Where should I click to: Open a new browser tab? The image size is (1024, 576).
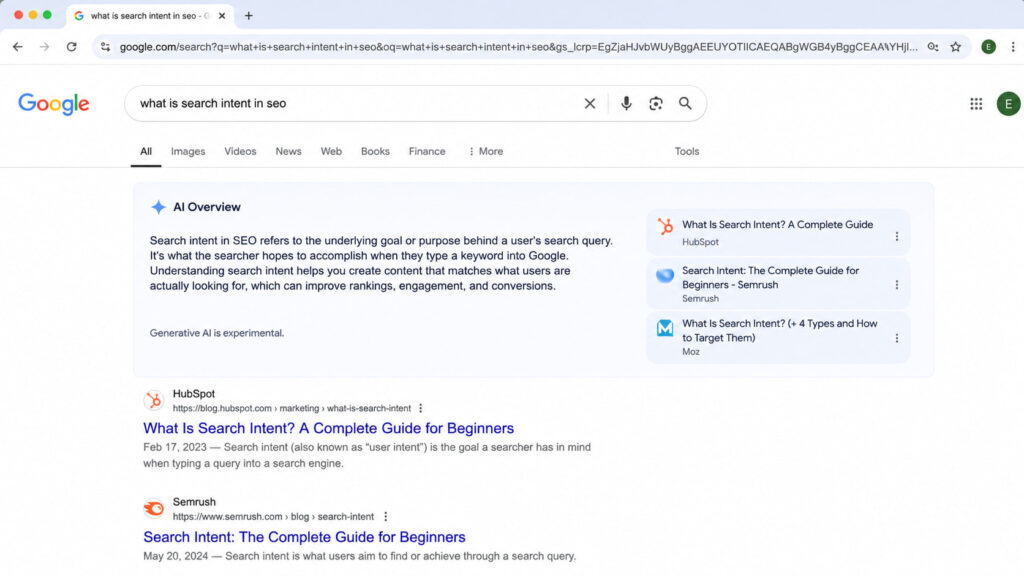click(249, 16)
